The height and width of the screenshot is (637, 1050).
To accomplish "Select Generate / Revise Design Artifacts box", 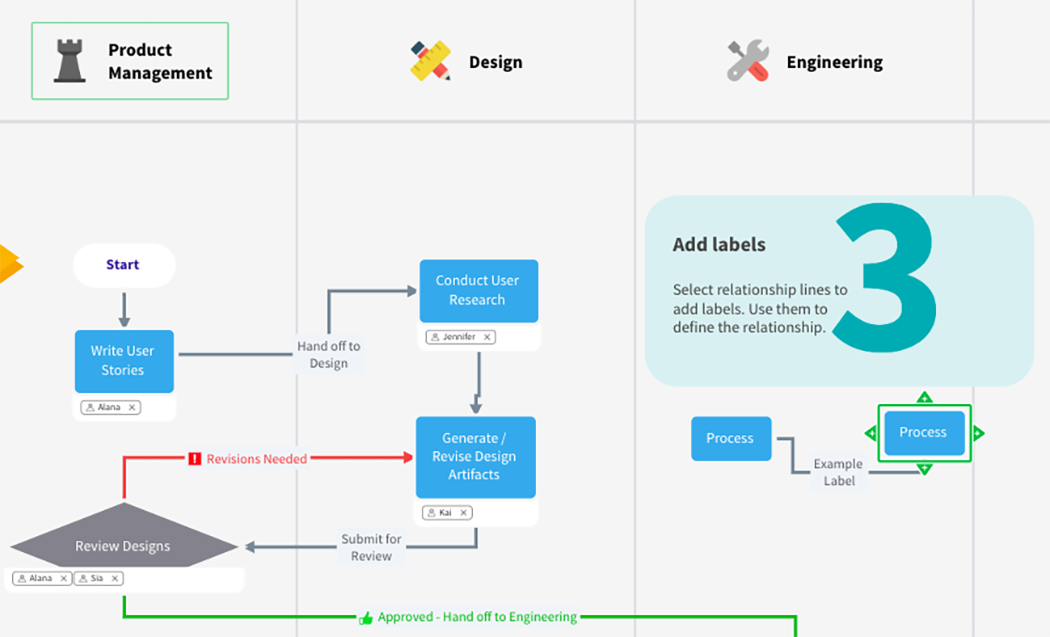I will click(475, 457).
